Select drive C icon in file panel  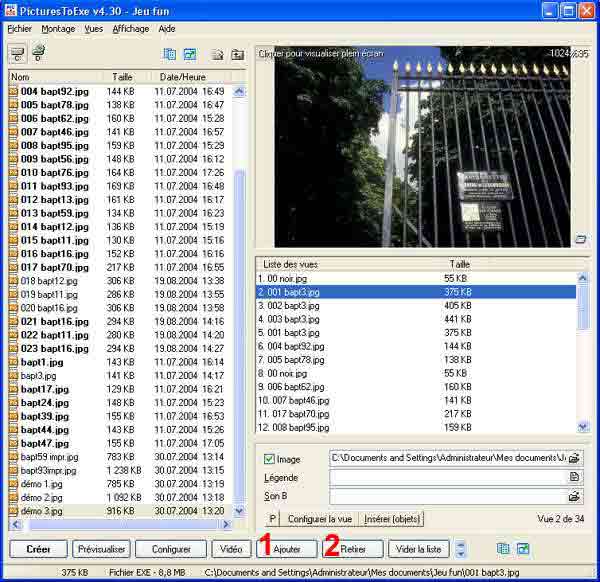17,53
